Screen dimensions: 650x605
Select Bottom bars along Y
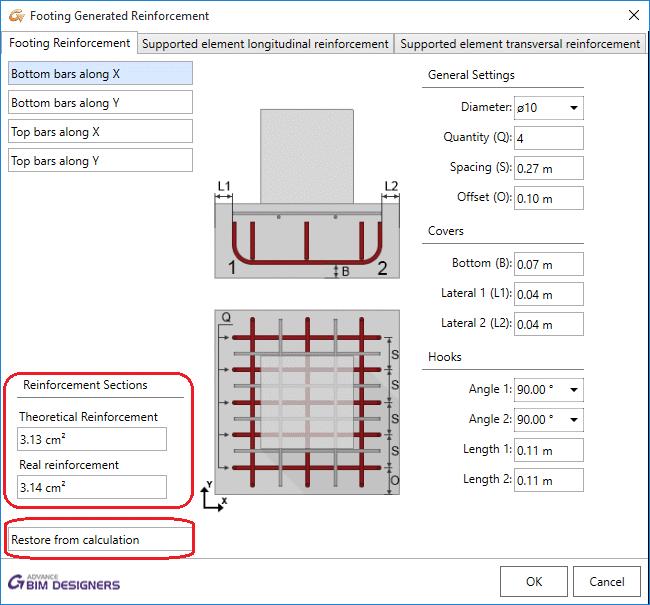100,102
